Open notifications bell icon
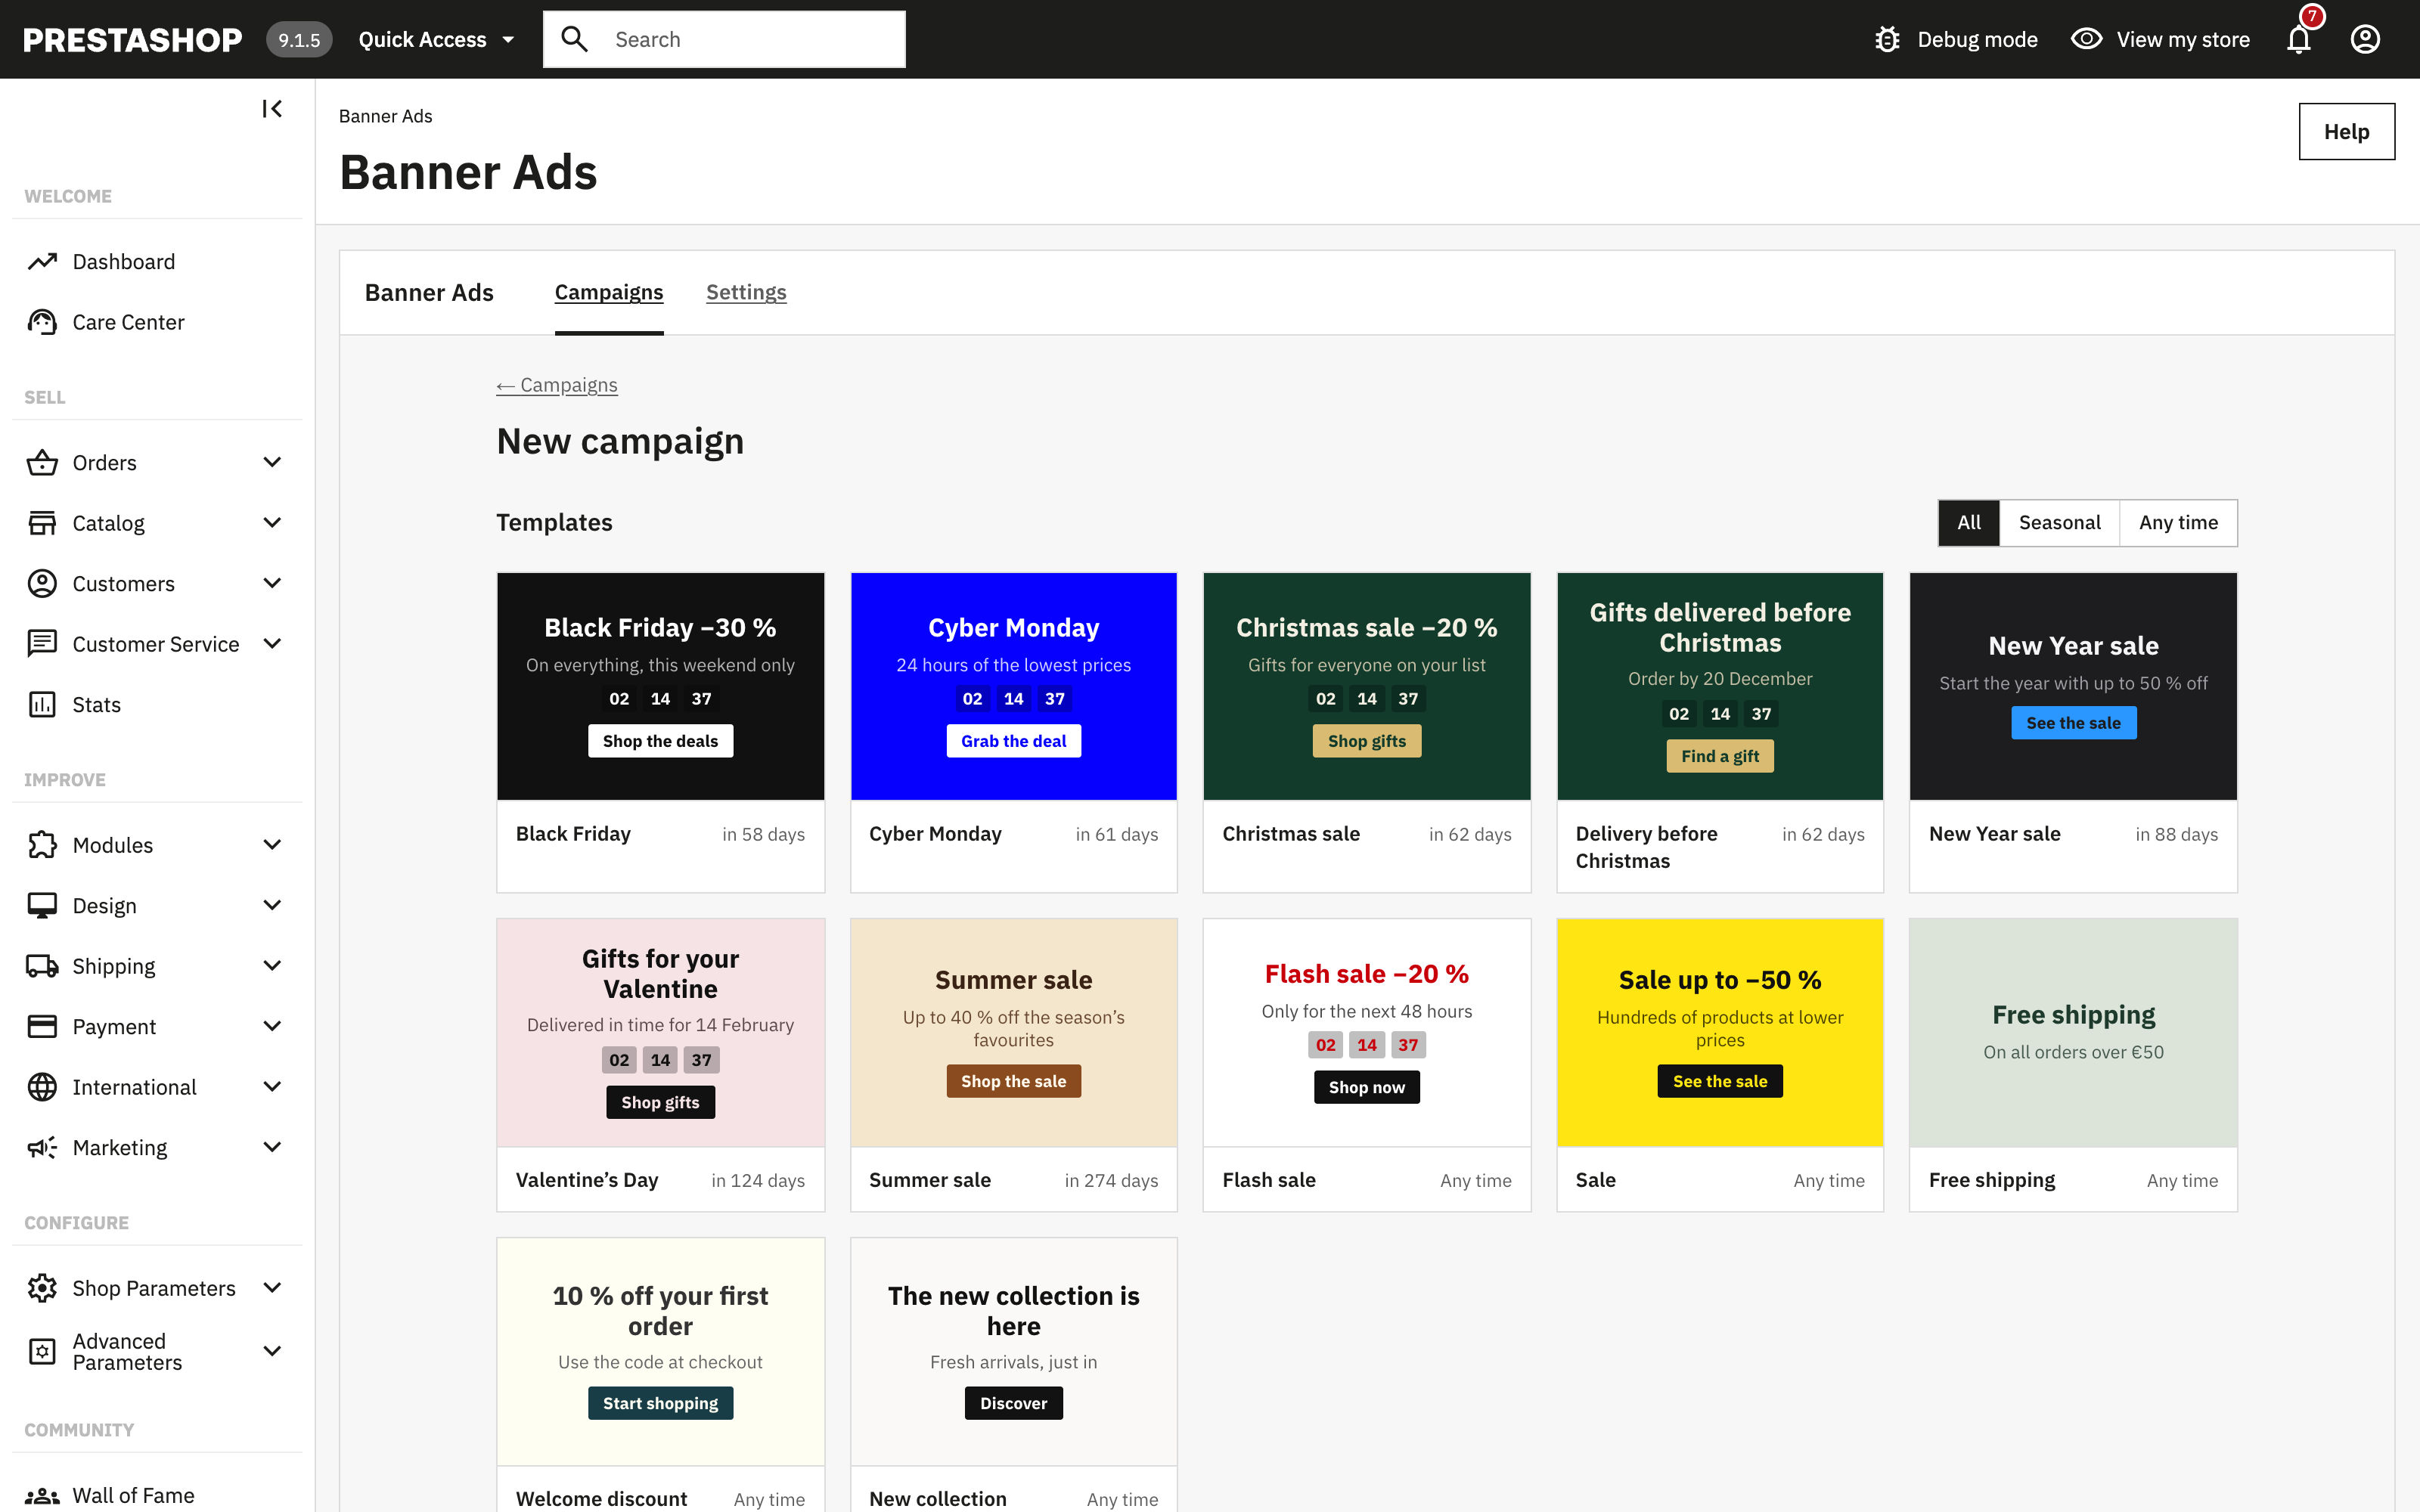 point(2299,39)
